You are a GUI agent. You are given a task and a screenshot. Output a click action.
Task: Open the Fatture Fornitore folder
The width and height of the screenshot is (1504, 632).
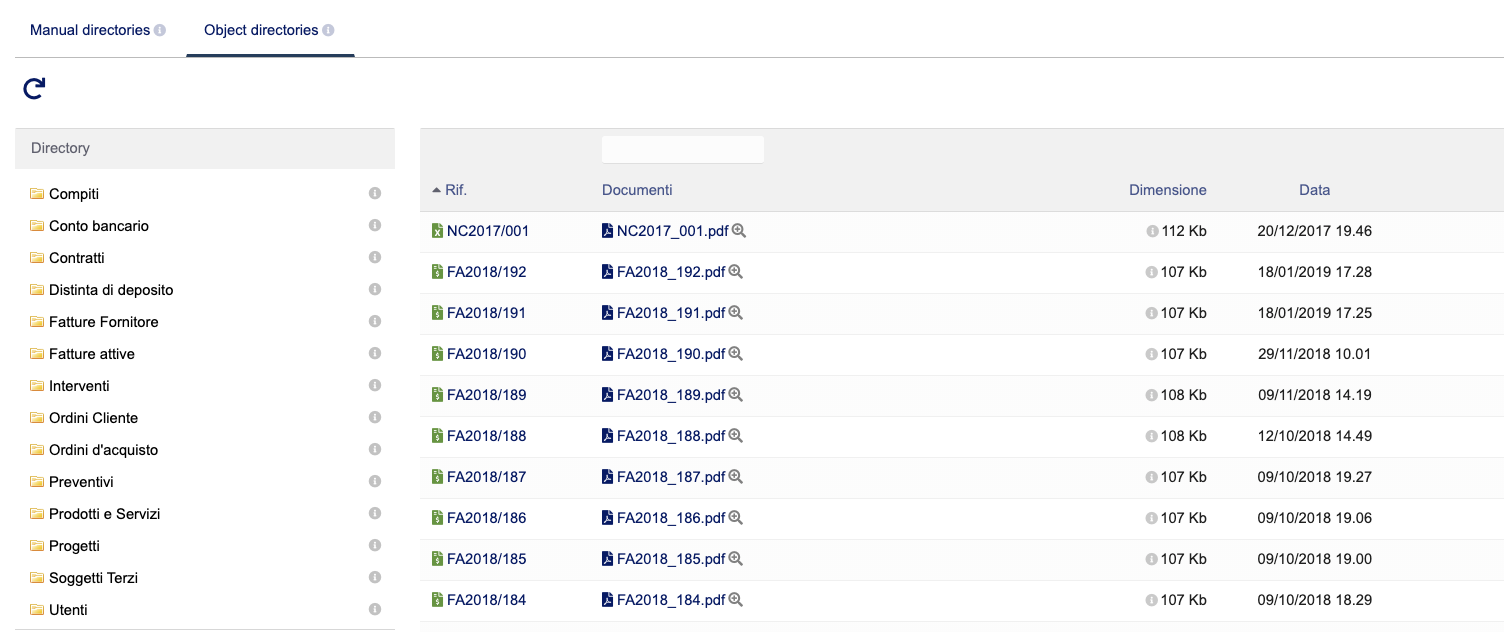(x=103, y=322)
